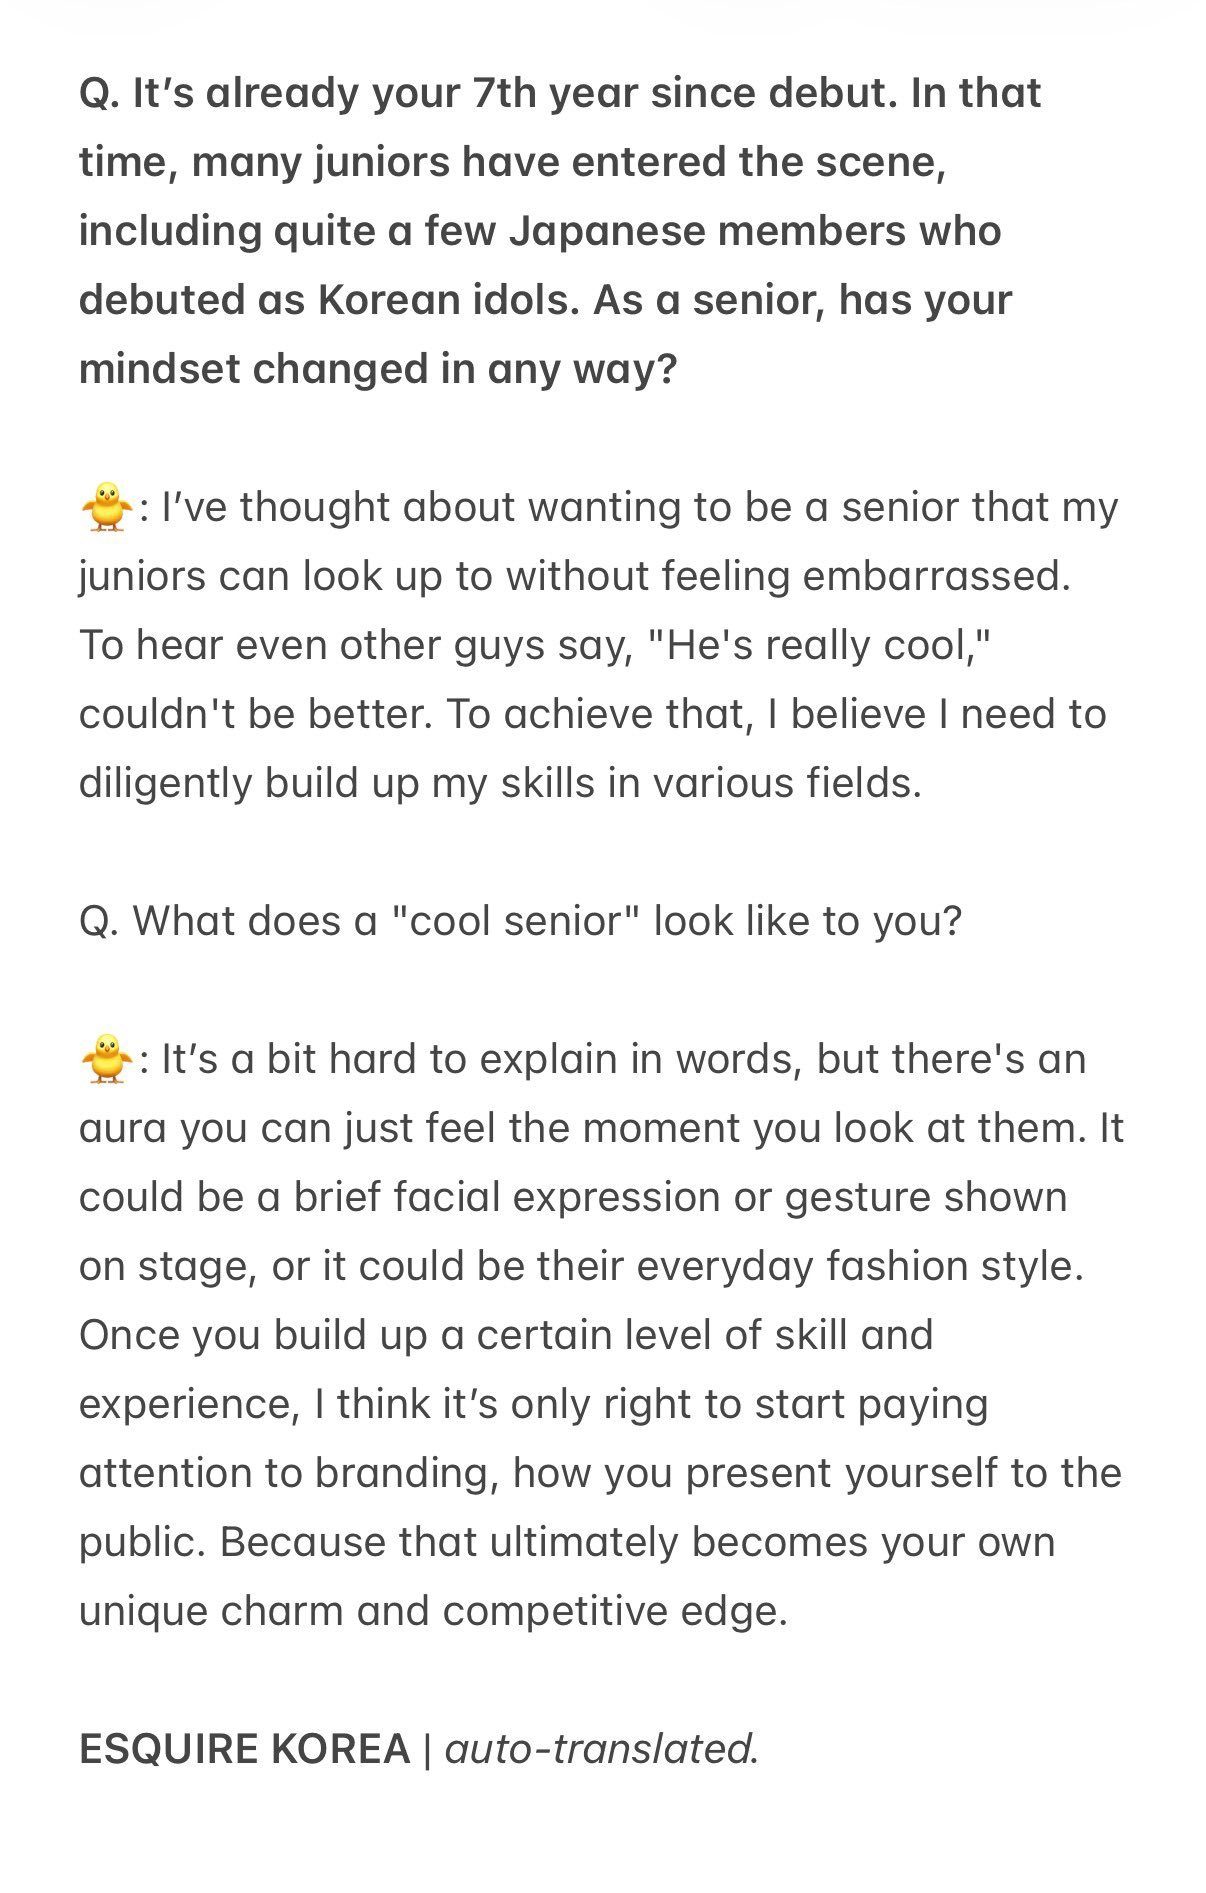Click the quoted phrase "He's really cool,"
The image size is (1206, 1893).
819,645
